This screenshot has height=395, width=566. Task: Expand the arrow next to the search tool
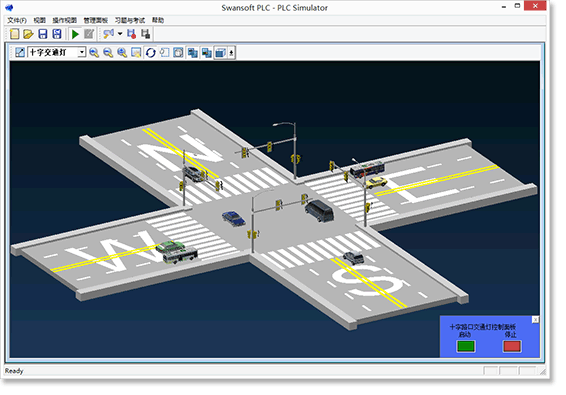point(120,34)
